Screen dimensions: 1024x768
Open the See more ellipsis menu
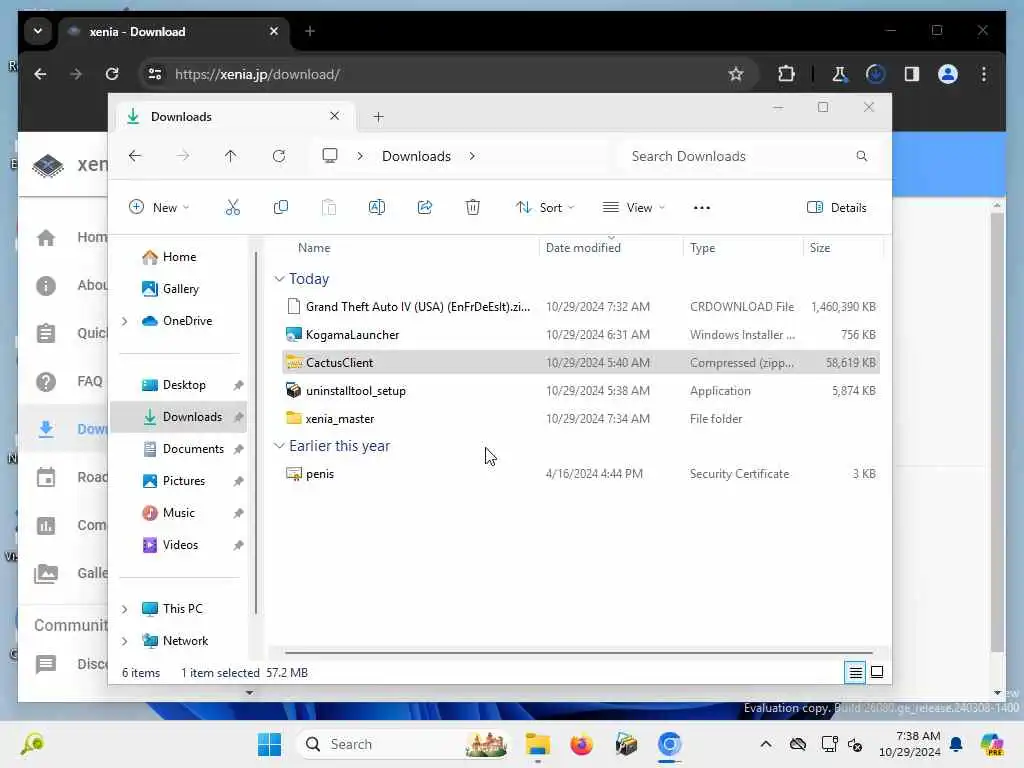coord(701,208)
